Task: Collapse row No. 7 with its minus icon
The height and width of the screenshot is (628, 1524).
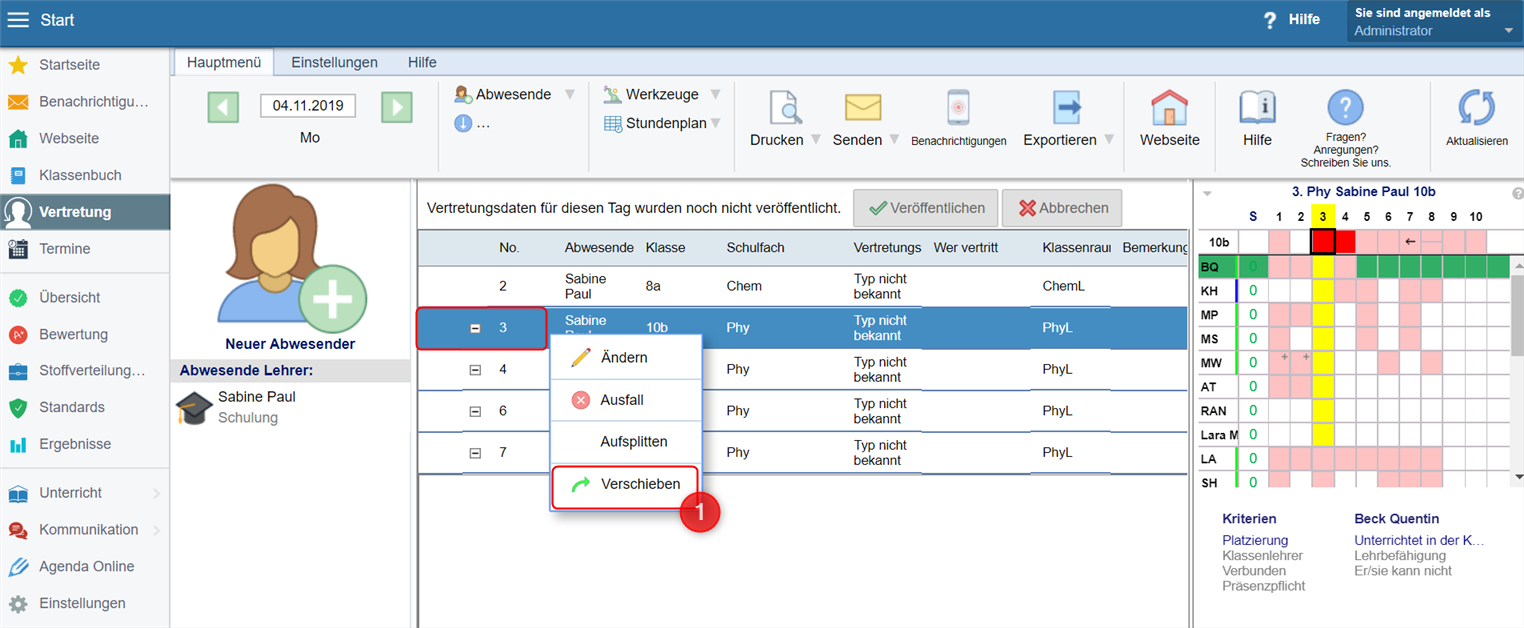Action: point(475,453)
